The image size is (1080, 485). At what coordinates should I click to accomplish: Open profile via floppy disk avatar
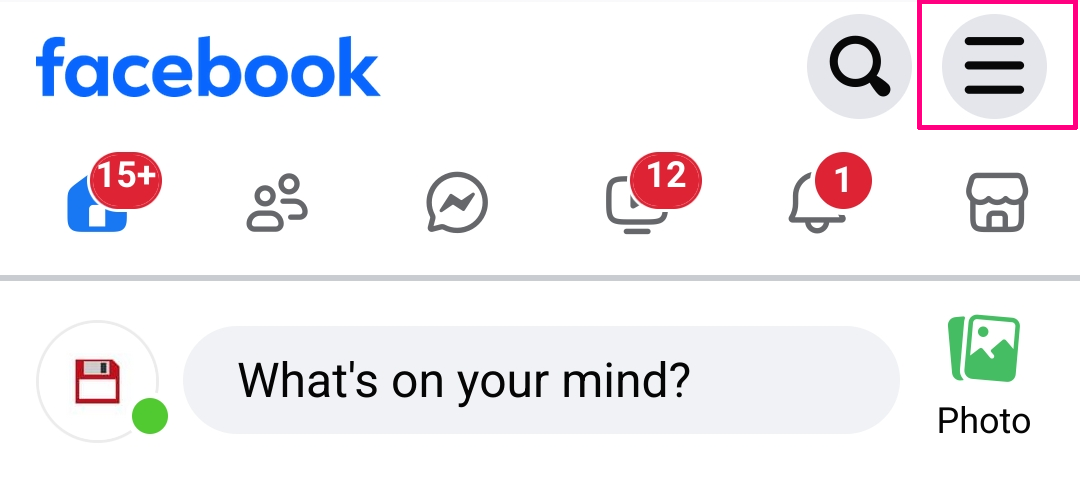click(97, 381)
